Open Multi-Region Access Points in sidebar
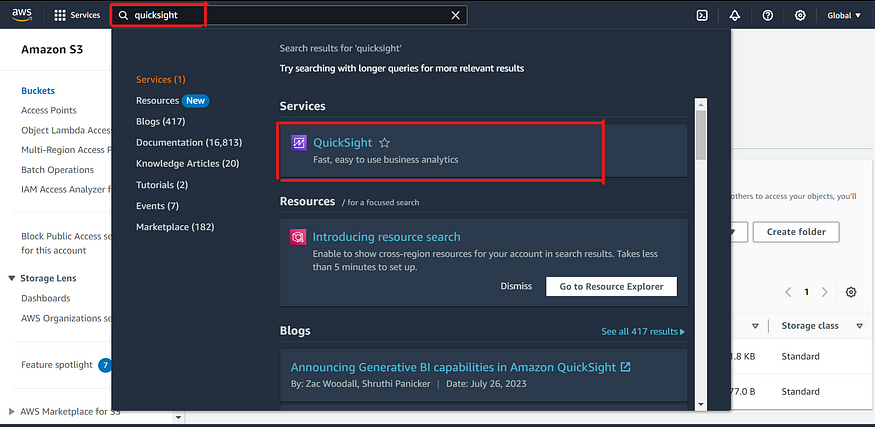 tap(66, 150)
